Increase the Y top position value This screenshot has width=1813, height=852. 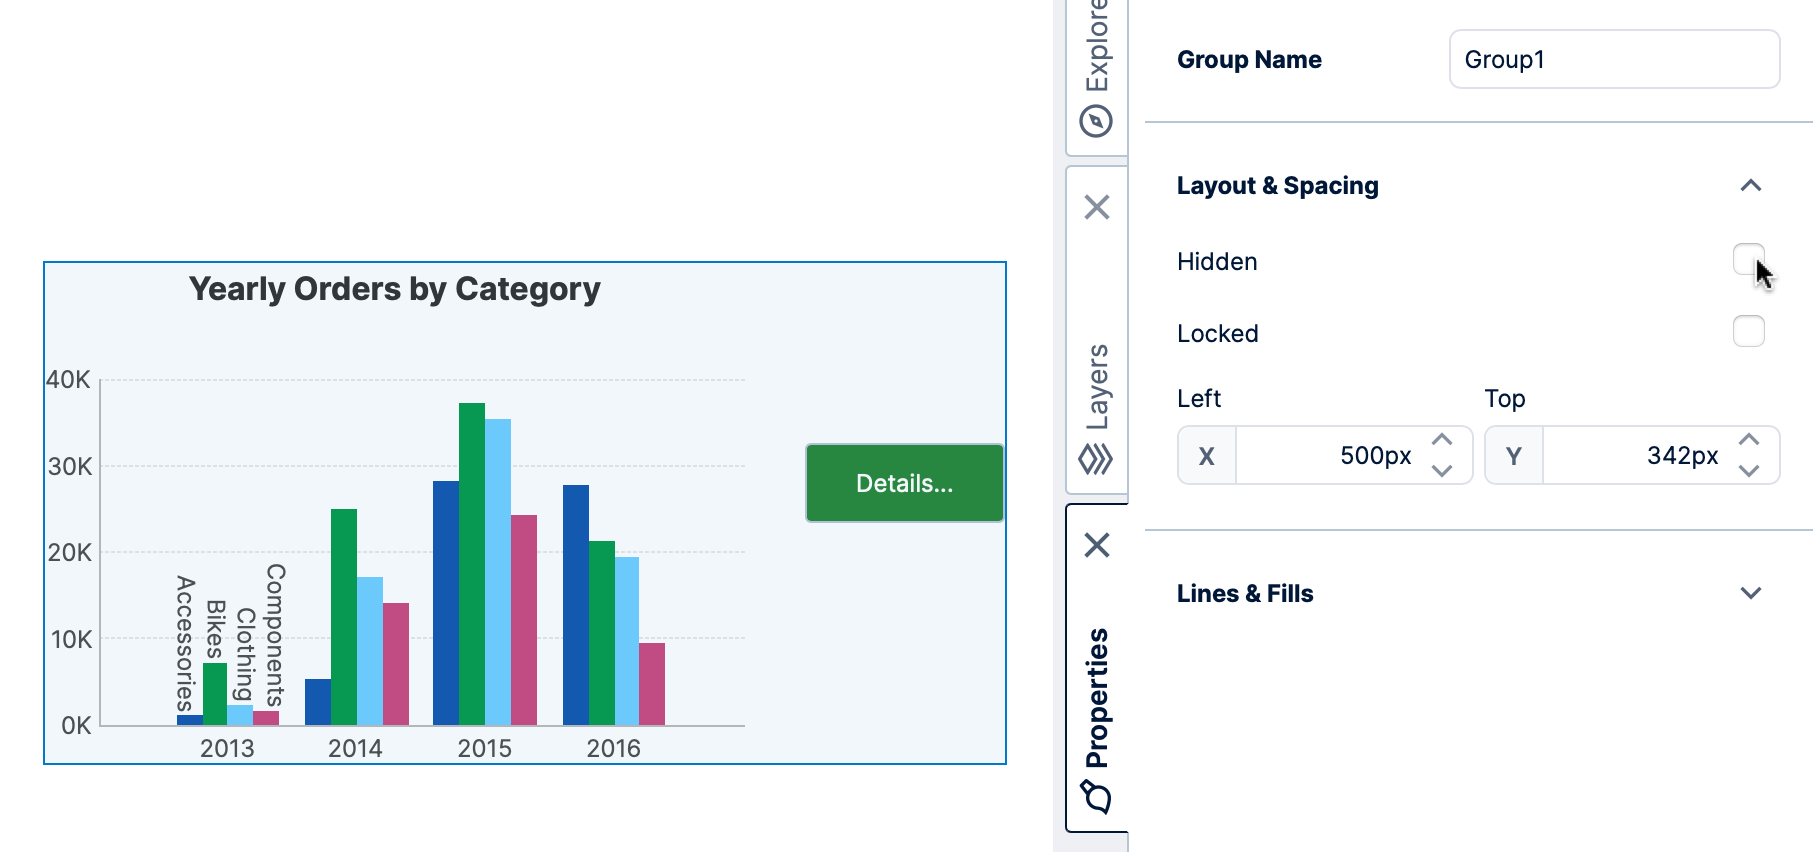[1748, 441]
